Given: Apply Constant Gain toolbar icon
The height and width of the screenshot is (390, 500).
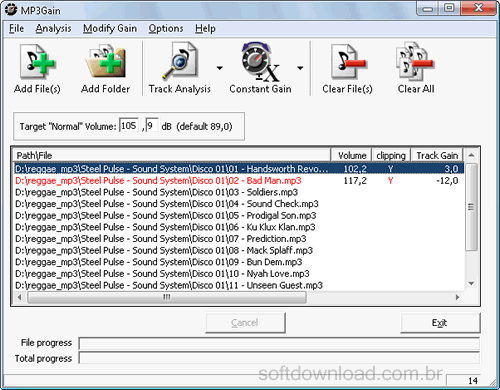Looking at the screenshot, I should tap(260, 62).
